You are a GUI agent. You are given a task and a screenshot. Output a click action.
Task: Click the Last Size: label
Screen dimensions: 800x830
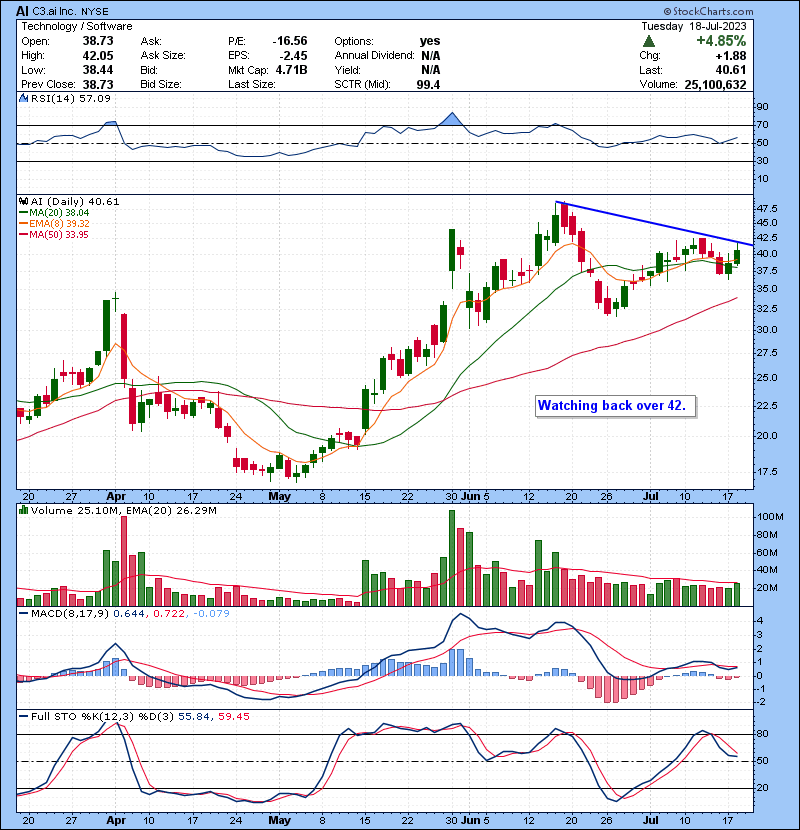click(x=252, y=84)
